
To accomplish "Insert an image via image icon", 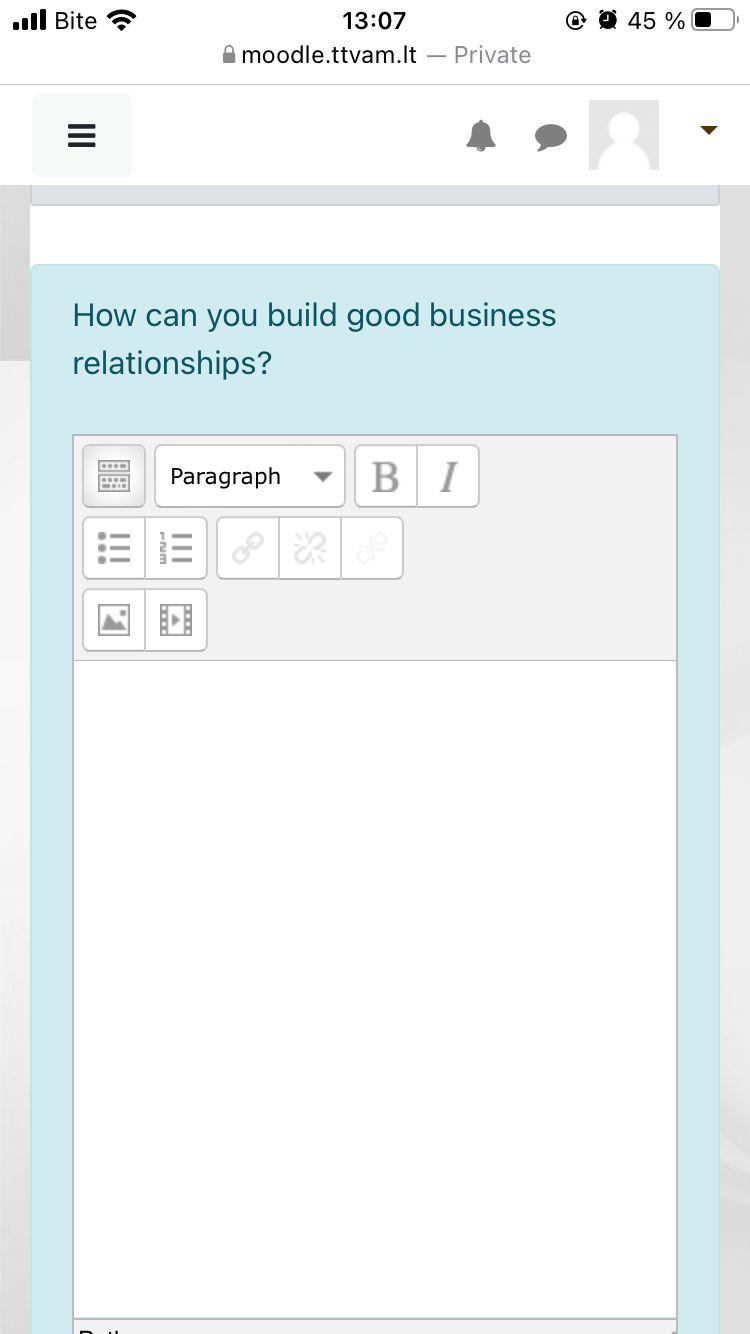I will [x=114, y=620].
